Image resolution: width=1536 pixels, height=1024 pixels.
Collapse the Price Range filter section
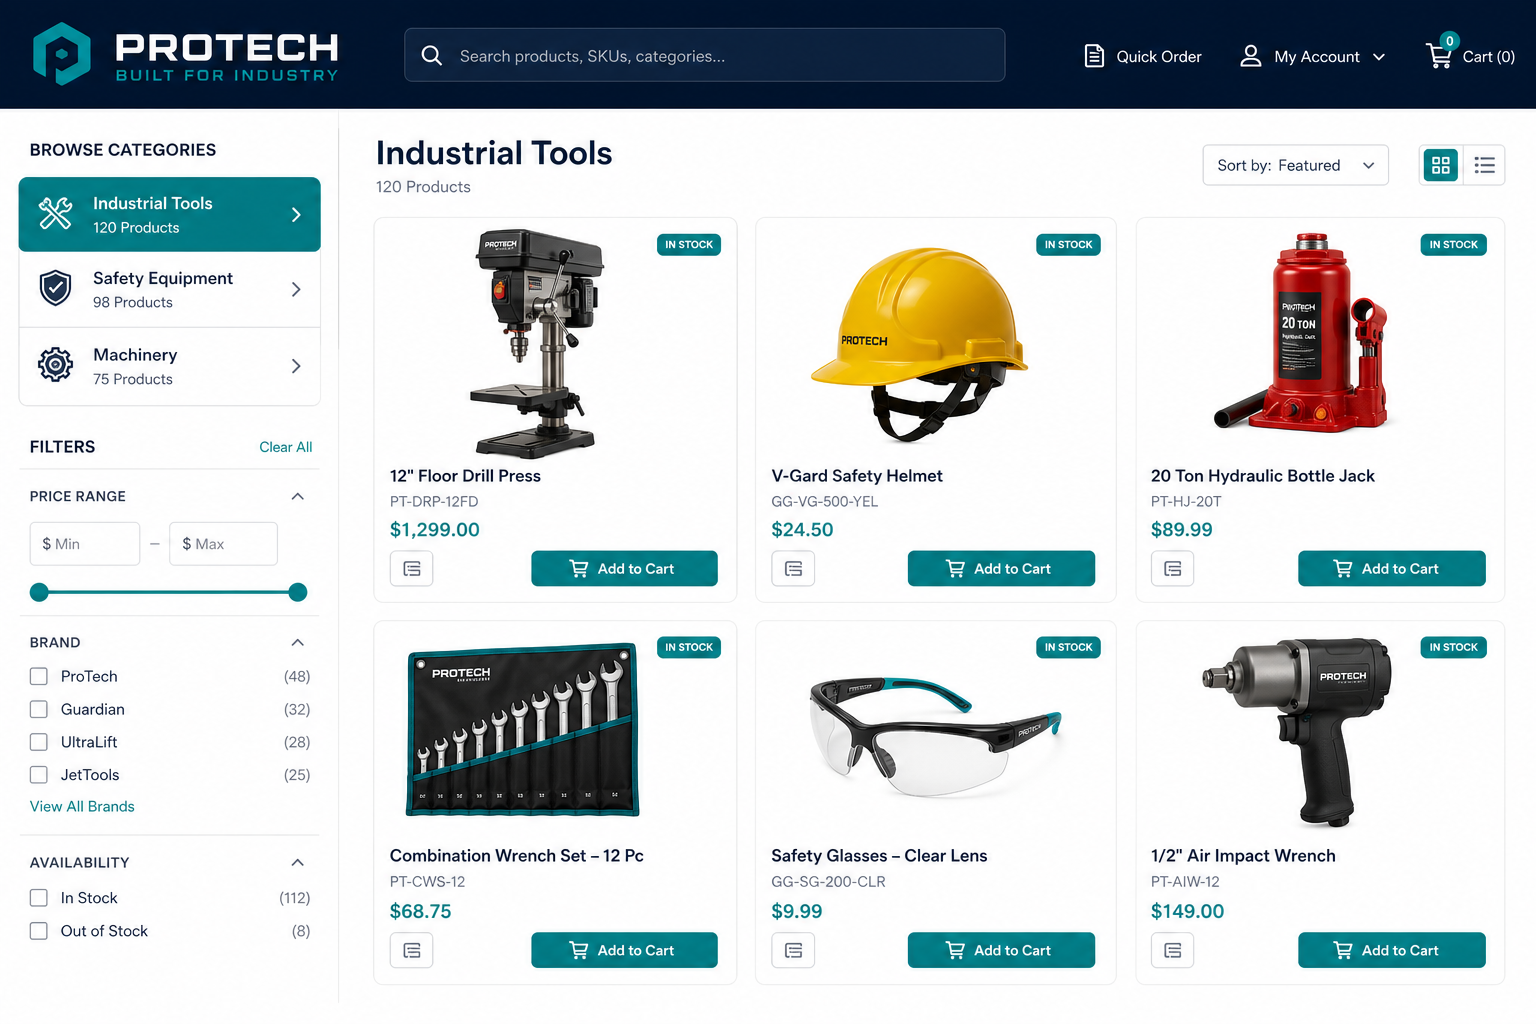click(x=297, y=497)
